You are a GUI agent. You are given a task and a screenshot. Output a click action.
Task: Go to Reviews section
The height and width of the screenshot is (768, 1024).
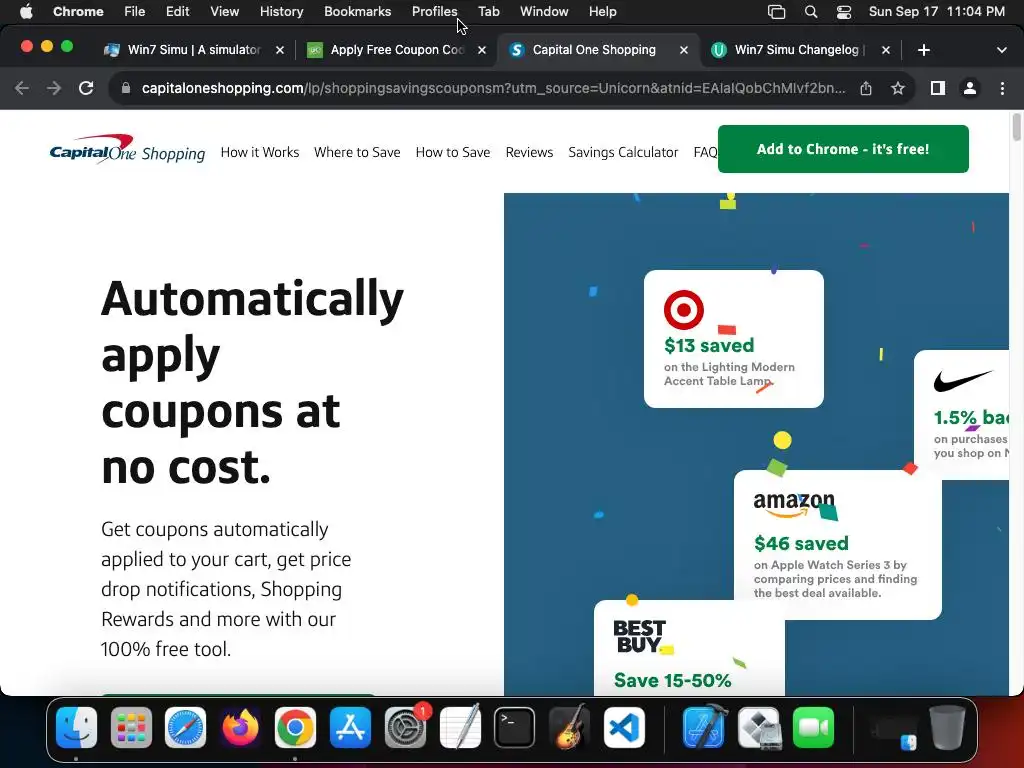pyautogui.click(x=529, y=152)
